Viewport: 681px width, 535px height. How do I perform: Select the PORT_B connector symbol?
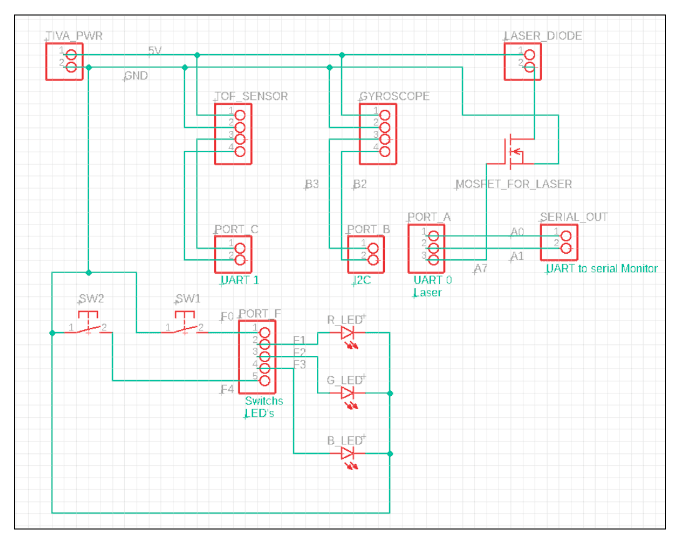click(366, 254)
